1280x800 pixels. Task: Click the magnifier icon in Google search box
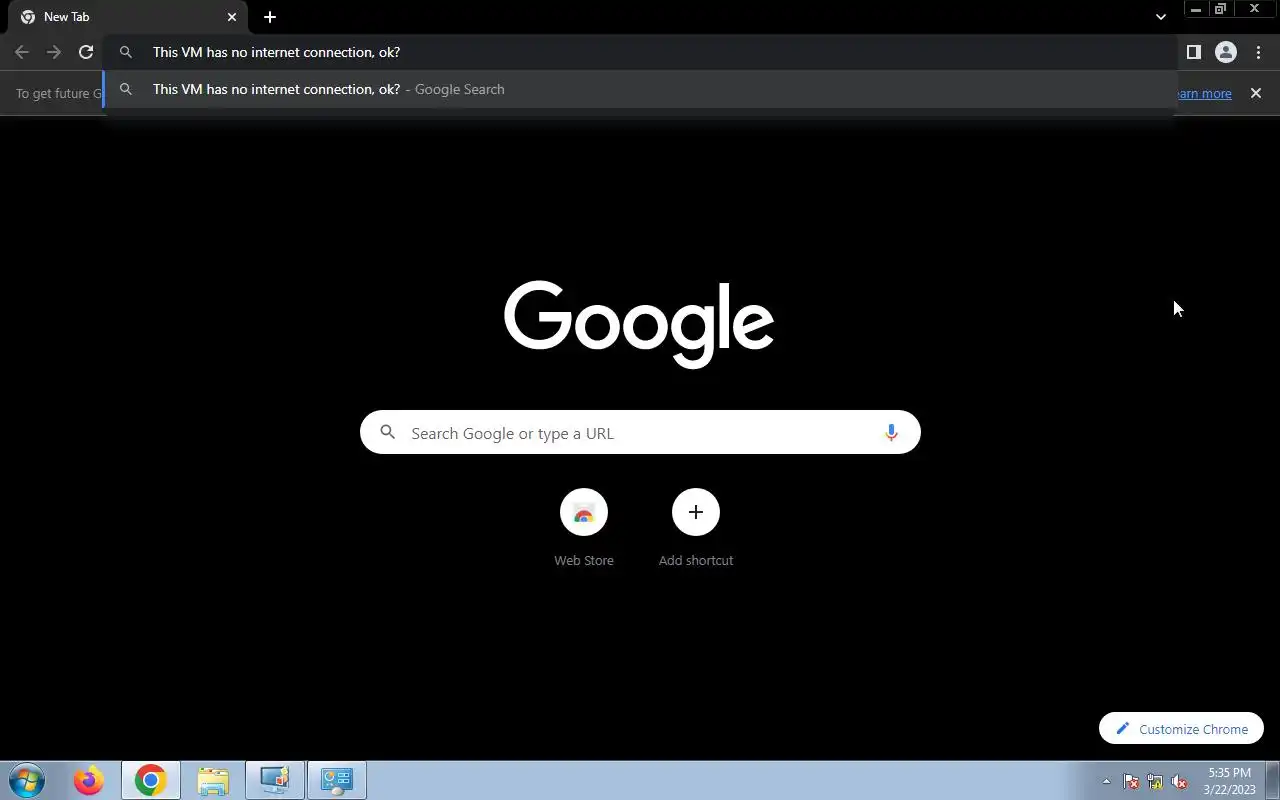click(388, 433)
